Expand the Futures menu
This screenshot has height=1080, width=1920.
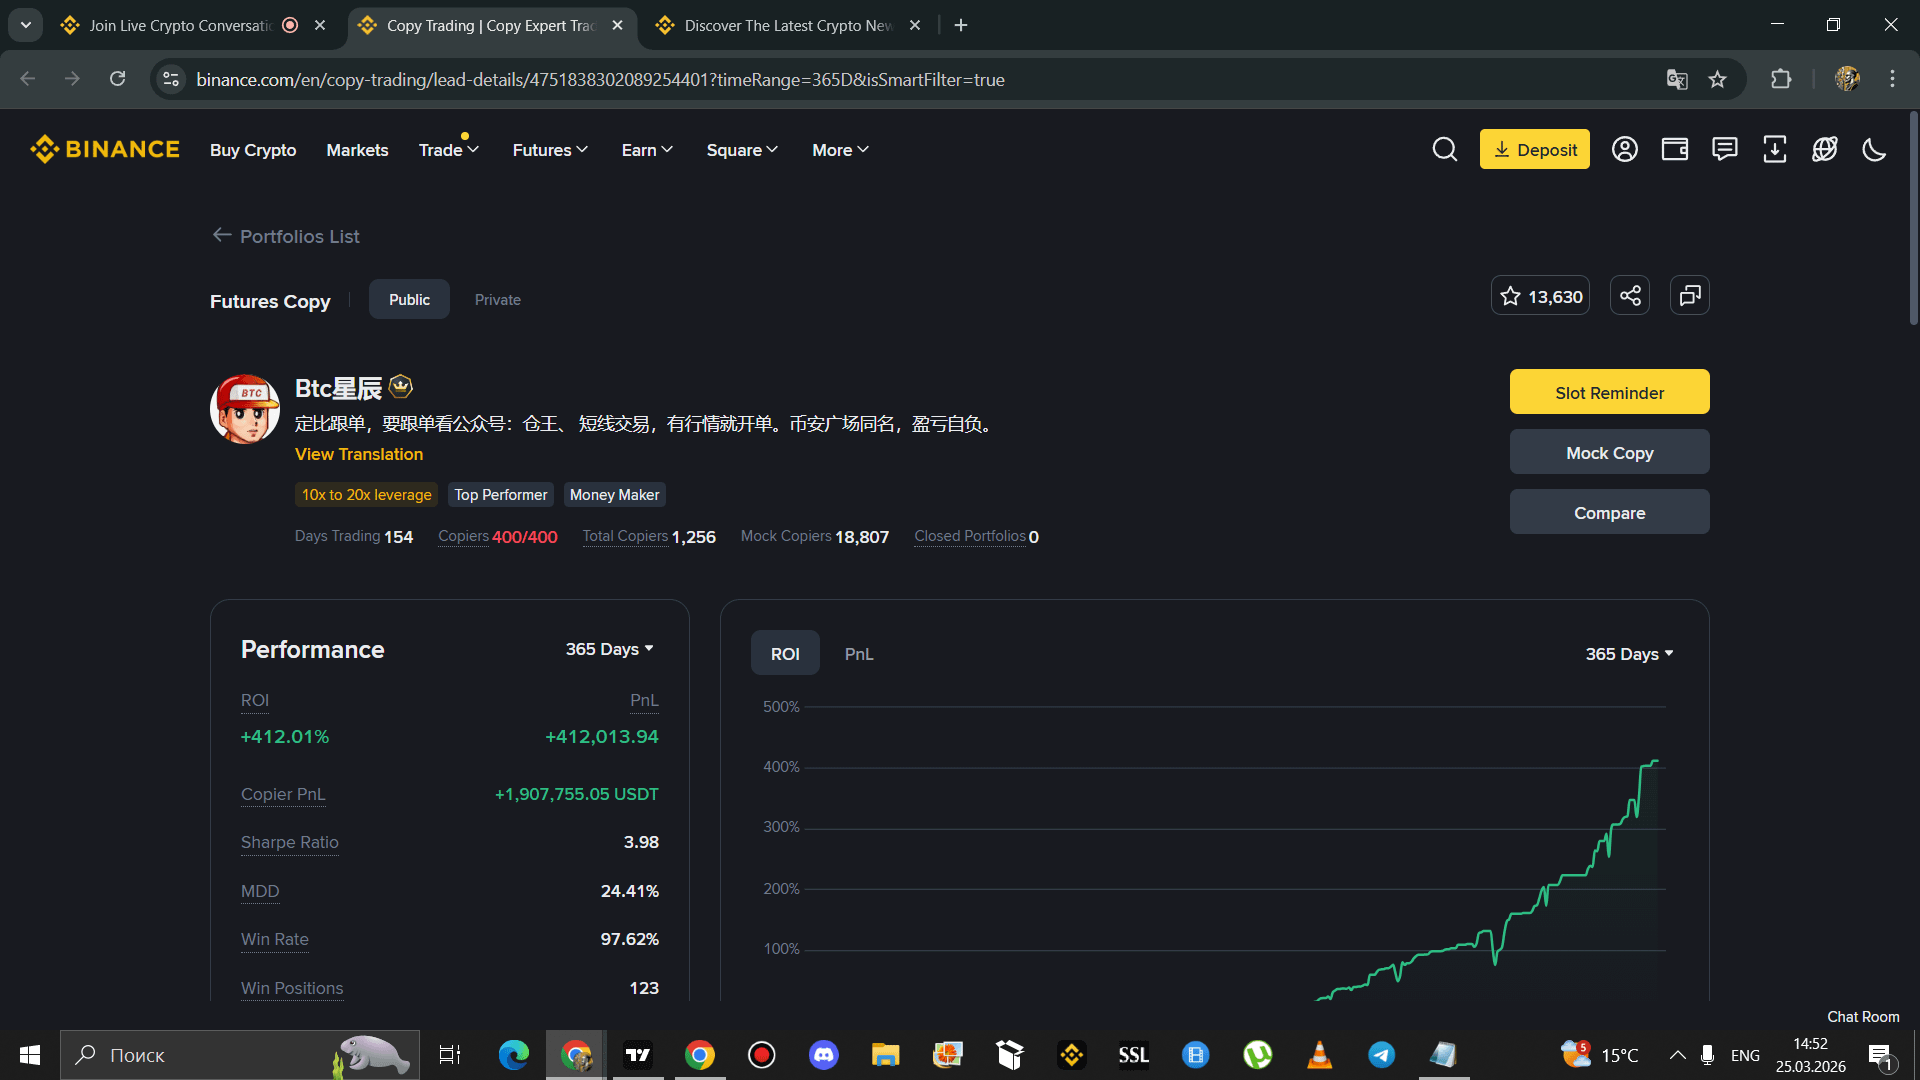point(550,150)
